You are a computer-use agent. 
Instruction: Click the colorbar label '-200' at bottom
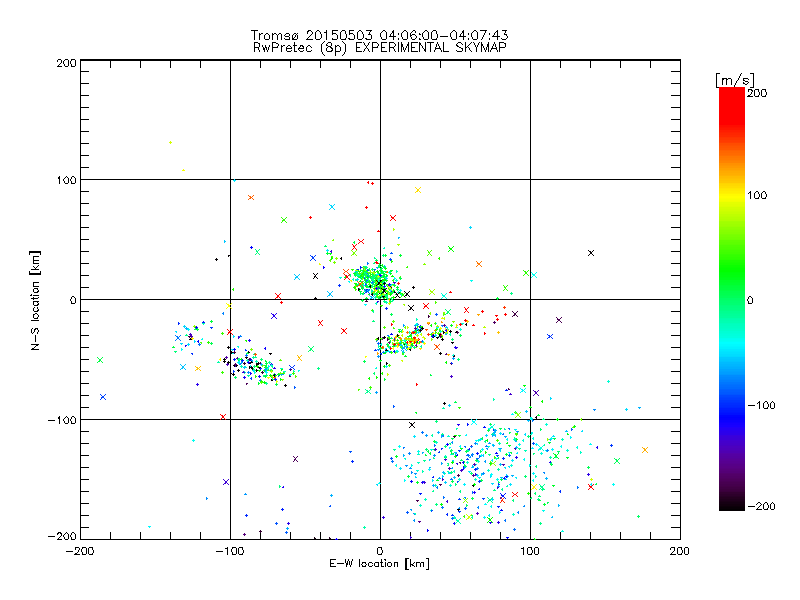761,506
